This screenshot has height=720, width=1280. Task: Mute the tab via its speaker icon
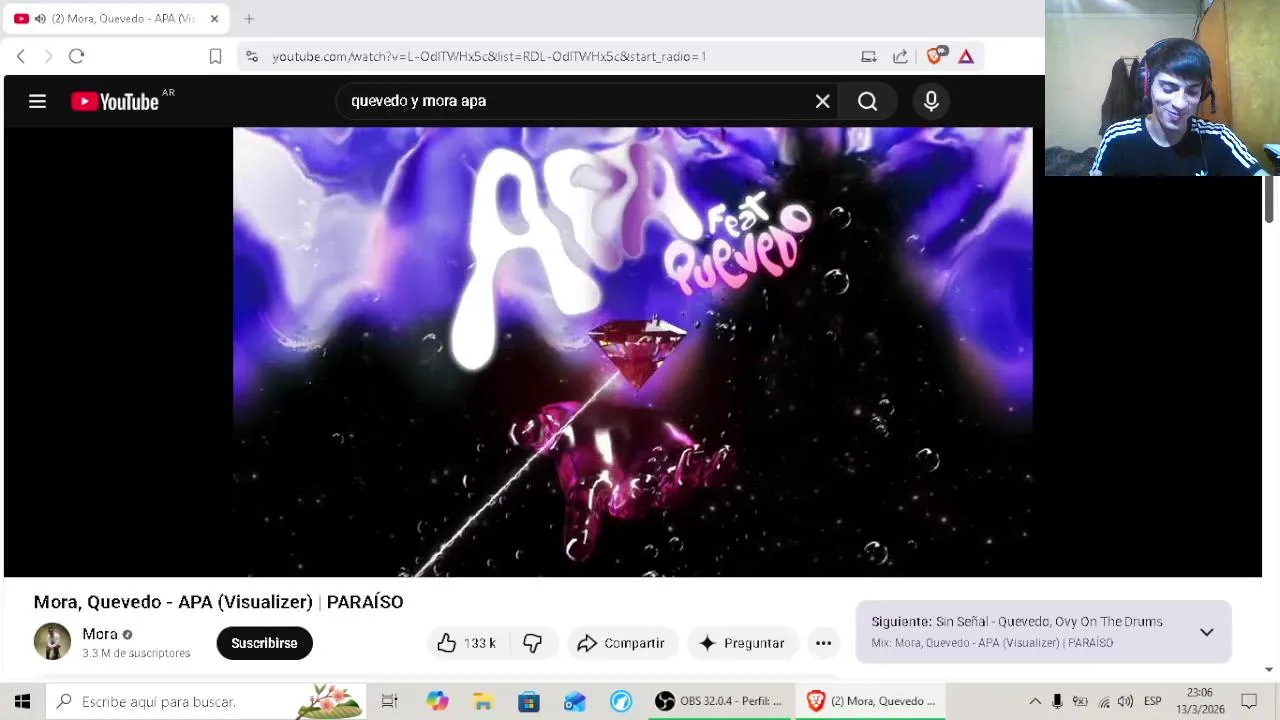[40, 18]
